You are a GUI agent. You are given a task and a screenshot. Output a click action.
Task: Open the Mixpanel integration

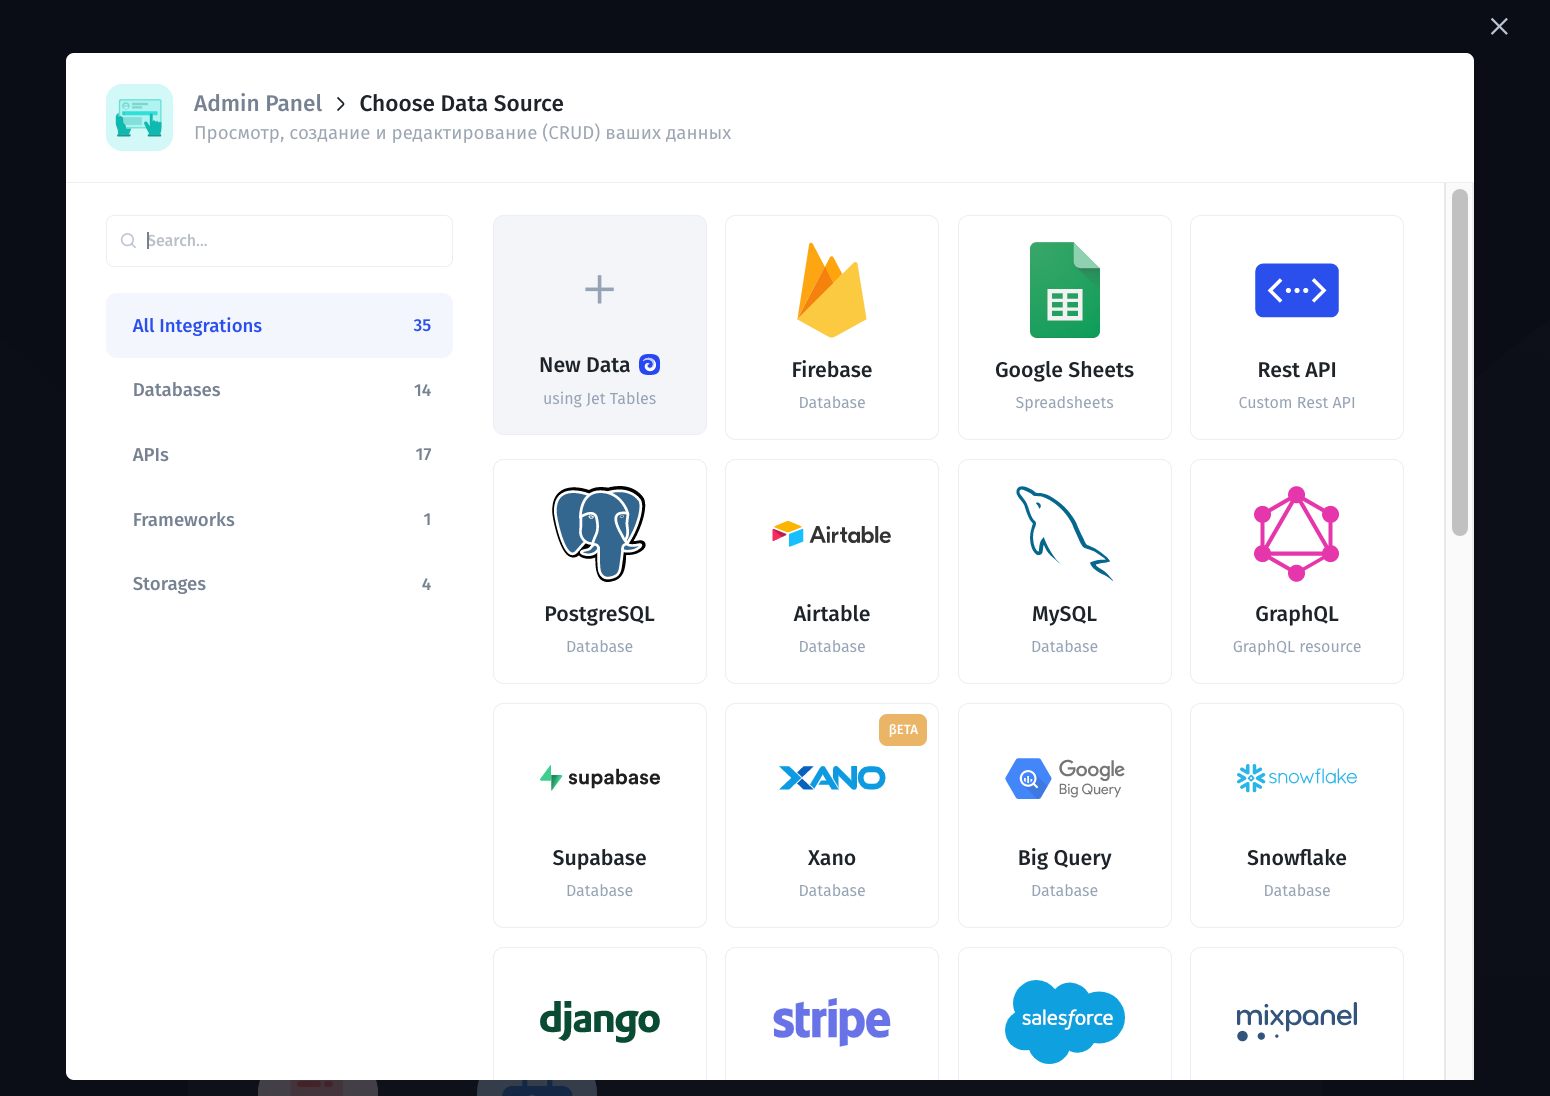(1296, 1020)
